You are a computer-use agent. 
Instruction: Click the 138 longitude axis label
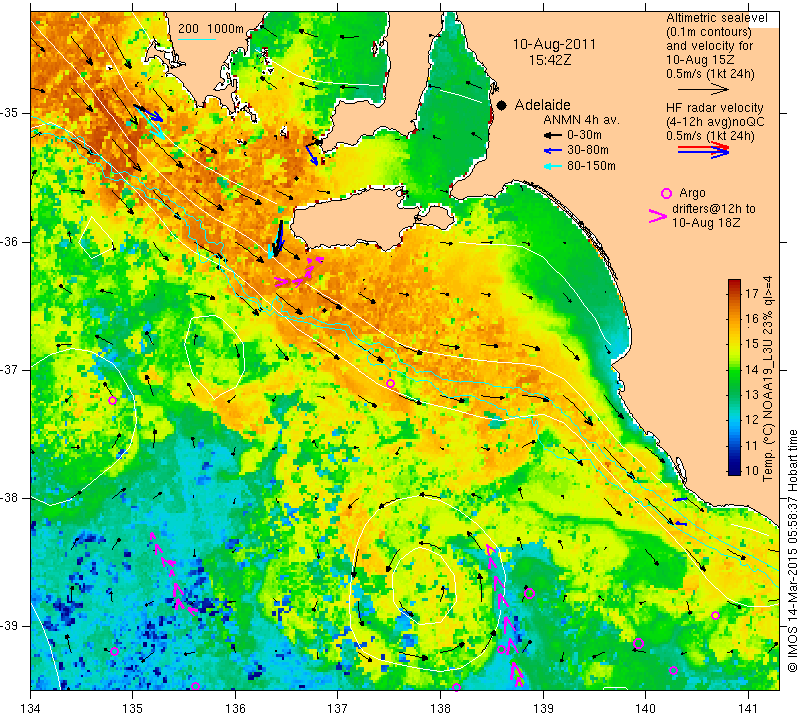click(x=440, y=709)
